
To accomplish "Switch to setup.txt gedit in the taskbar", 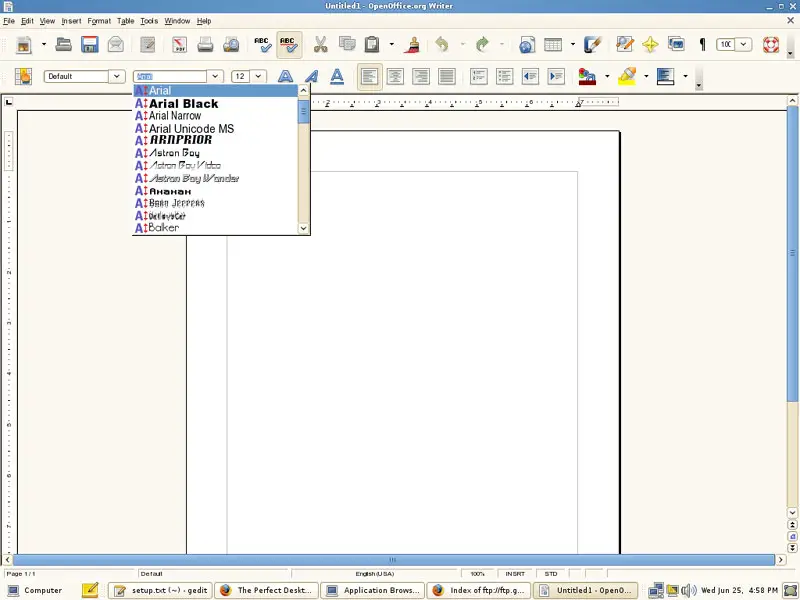I will 160,590.
